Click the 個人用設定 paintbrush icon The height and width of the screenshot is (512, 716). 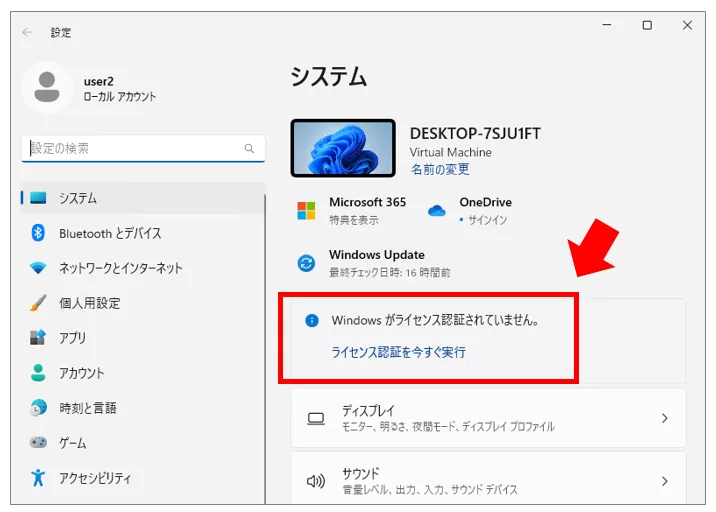(38, 303)
